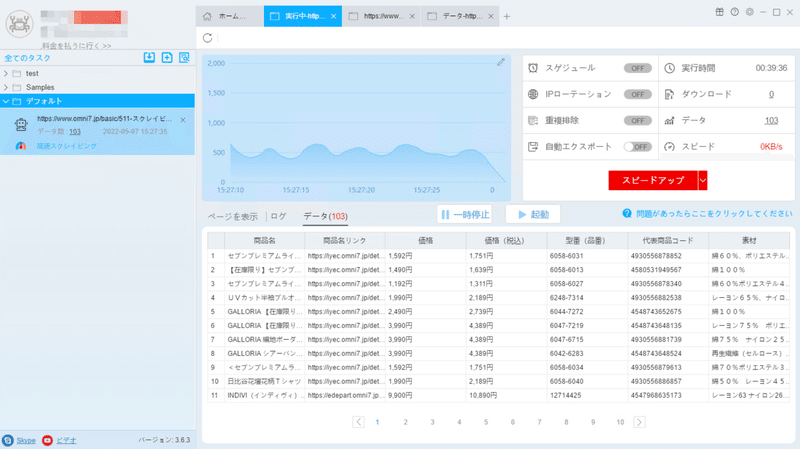The height and width of the screenshot is (449, 800).
Task: Toggle the スケジュール OFF switch
Action: 637,68
